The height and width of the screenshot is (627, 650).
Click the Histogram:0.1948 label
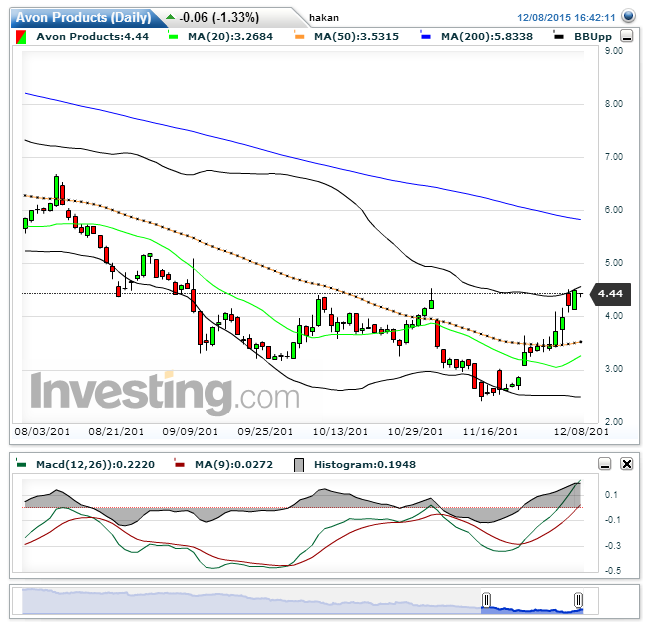pyautogui.click(x=365, y=465)
